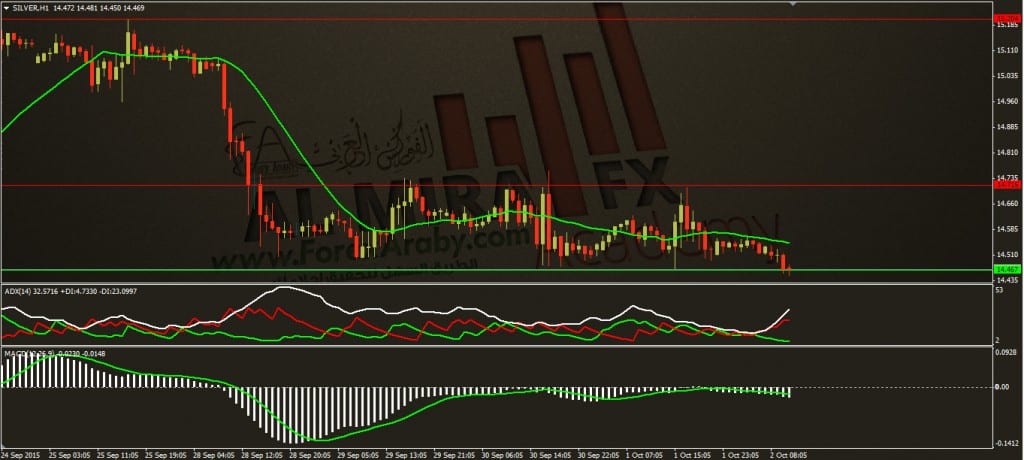This screenshot has width=1024, height=460.
Task: Click the 1 Oct 15:05 time axis label
Action: 693,453
